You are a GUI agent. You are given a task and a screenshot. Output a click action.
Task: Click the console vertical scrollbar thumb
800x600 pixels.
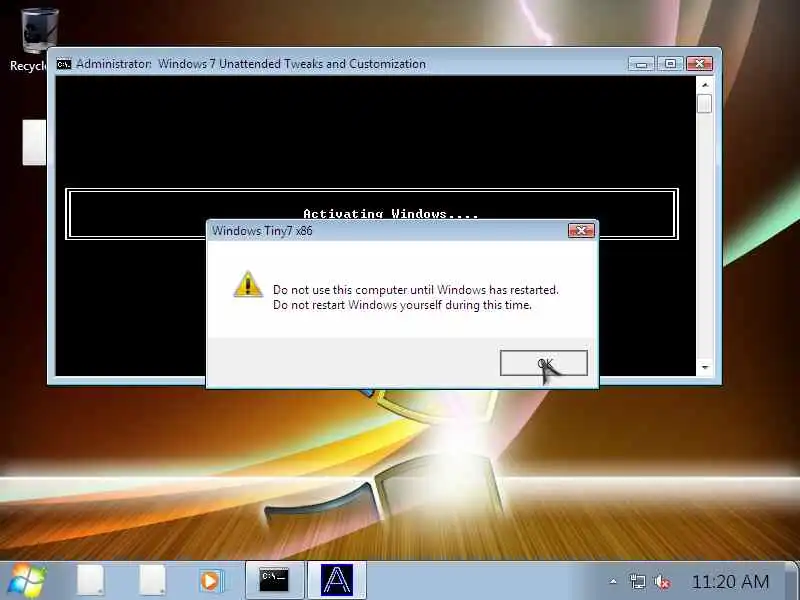click(705, 104)
